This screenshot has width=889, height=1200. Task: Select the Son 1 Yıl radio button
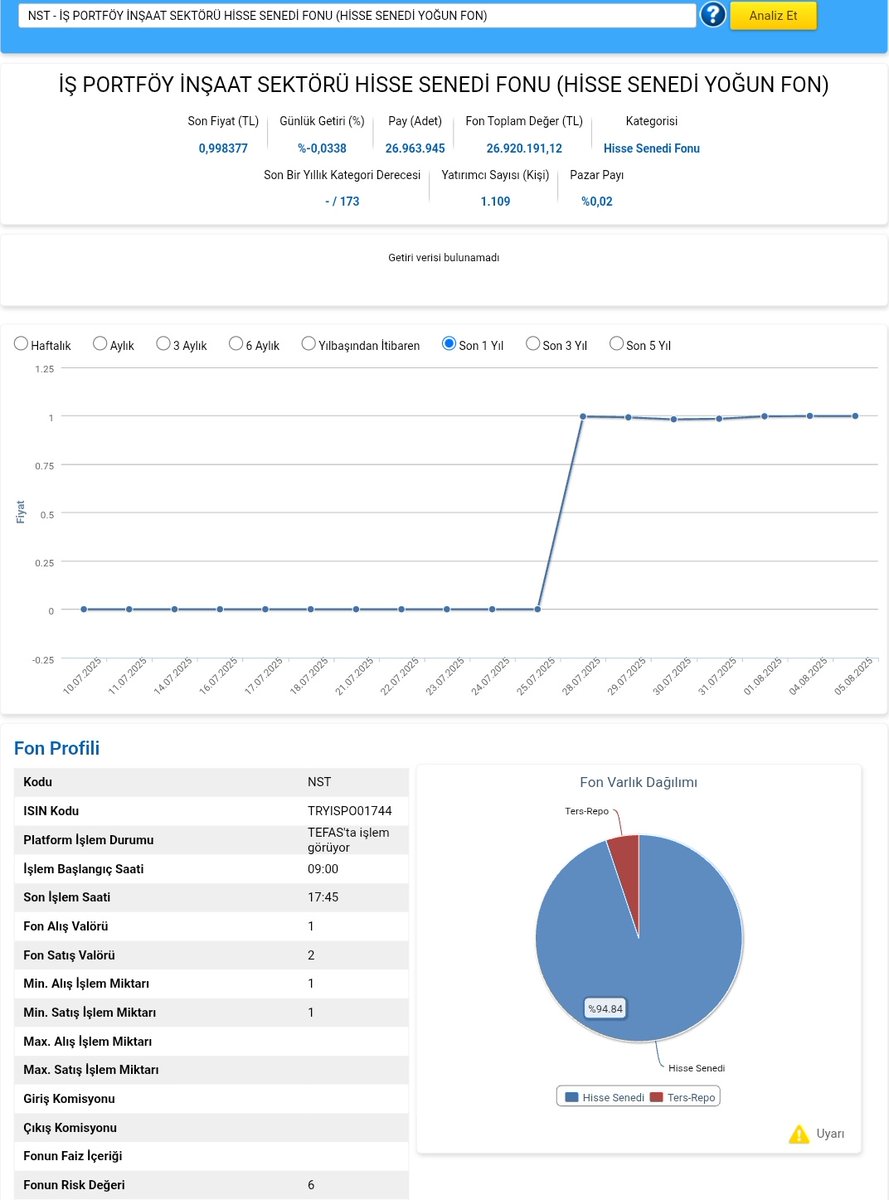coord(449,344)
